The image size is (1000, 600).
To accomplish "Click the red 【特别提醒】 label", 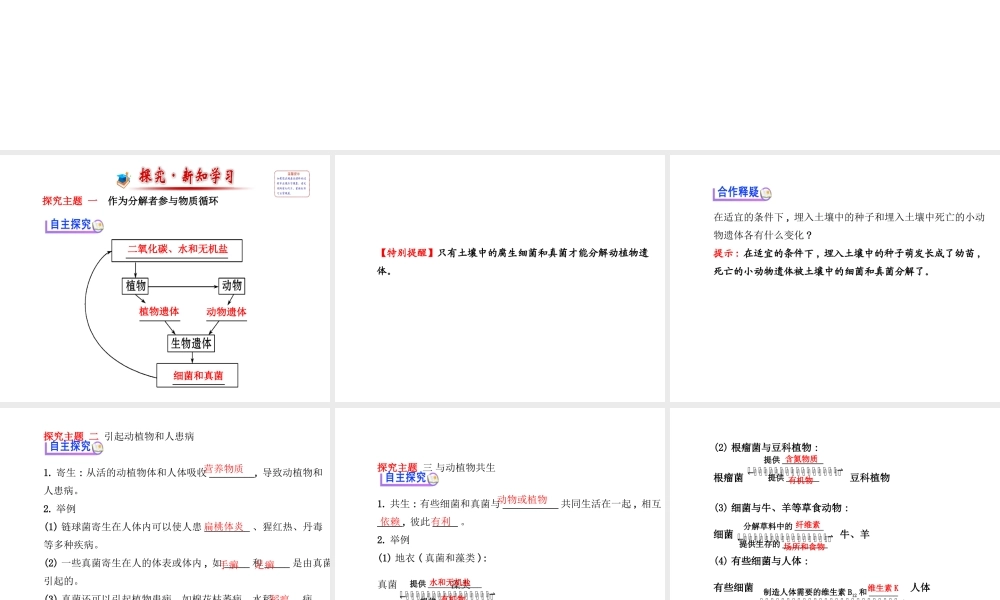I will click(407, 253).
